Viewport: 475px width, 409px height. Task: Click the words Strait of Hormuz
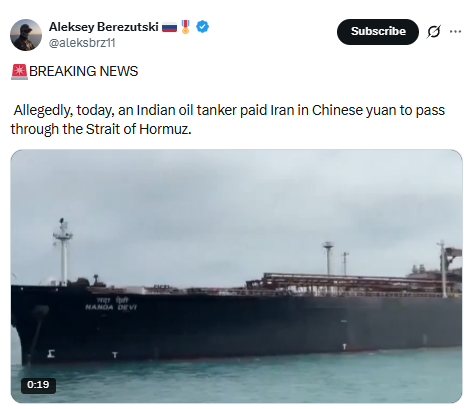coord(139,129)
